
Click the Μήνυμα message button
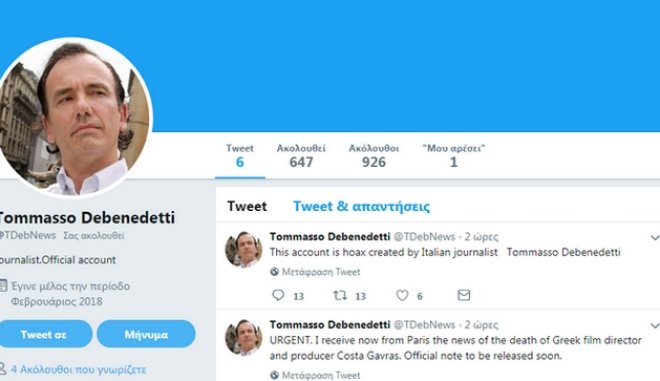(146, 334)
